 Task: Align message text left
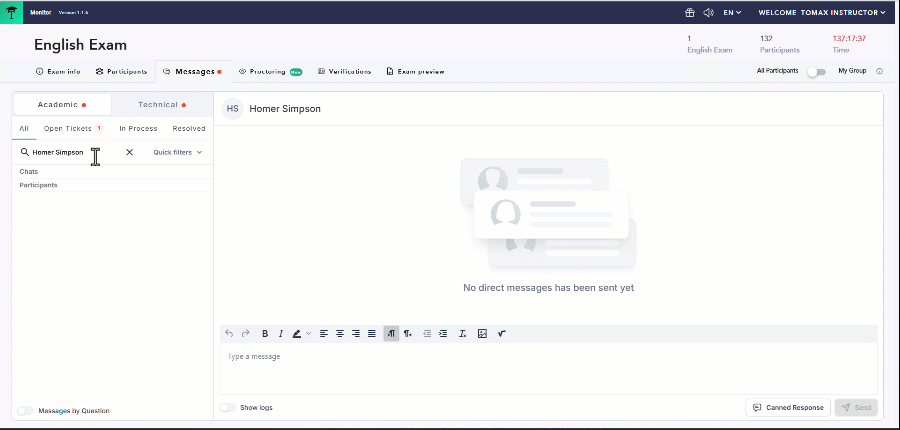click(324, 334)
